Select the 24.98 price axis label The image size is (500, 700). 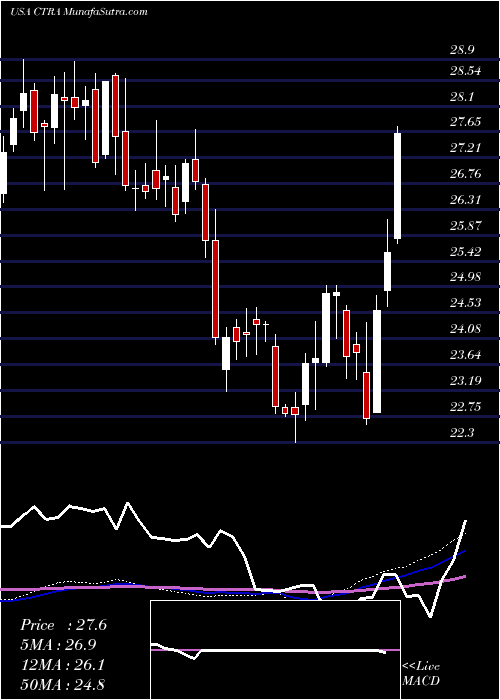(x=467, y=277)
